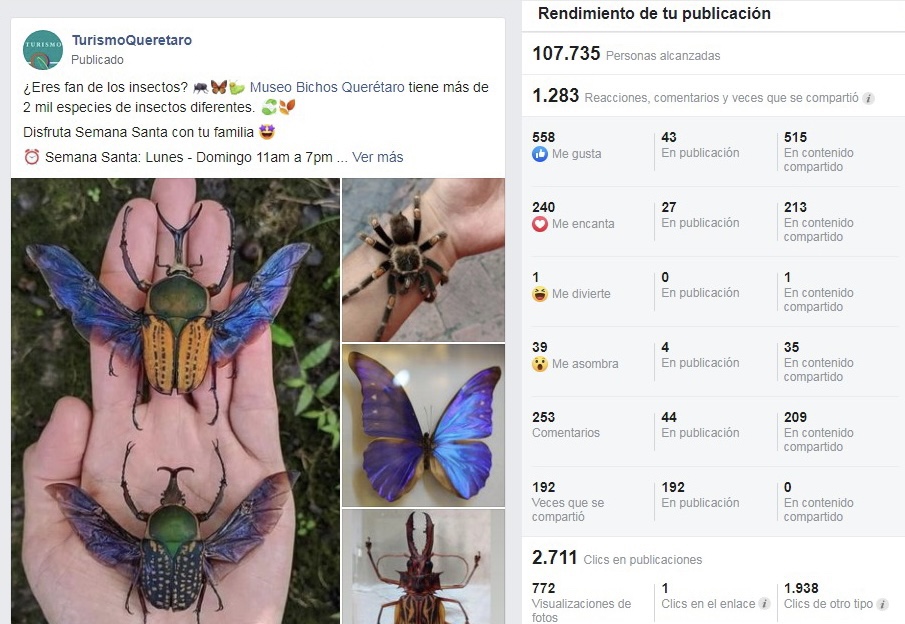Viewport: 905px width, 624px height.
Task: Expand post text with Ver más
Action: 377,157
